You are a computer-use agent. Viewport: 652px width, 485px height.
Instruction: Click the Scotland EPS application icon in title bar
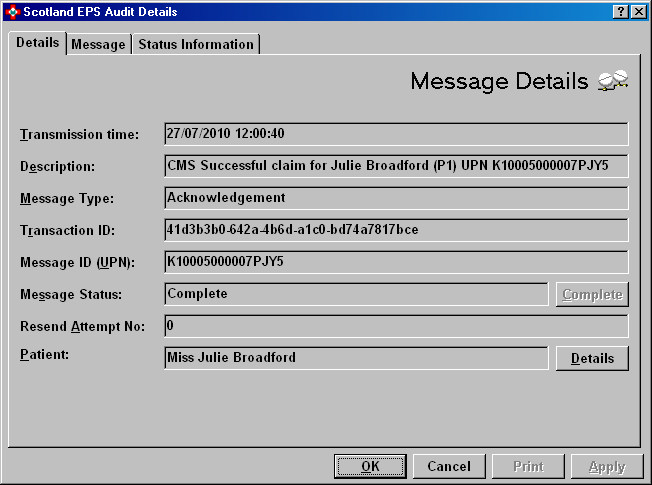click(x=11, y=11)
